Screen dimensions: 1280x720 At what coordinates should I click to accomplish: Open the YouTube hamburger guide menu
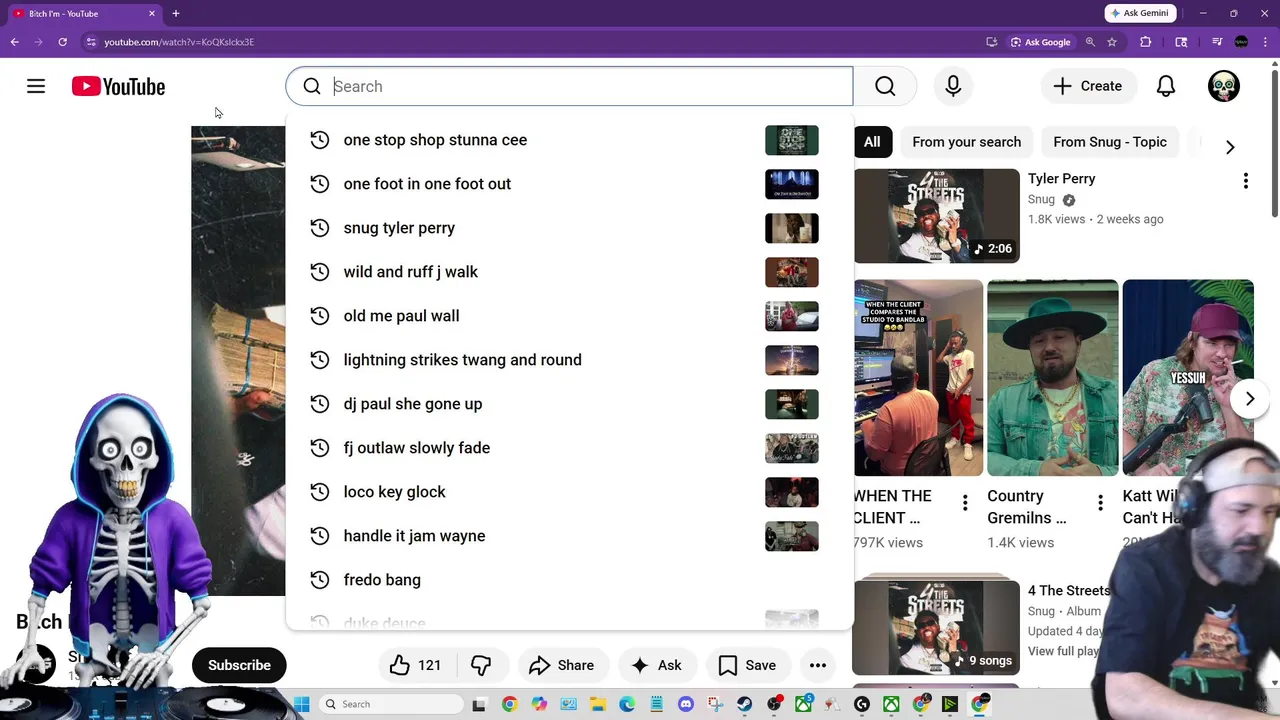(x=36, y=86)
